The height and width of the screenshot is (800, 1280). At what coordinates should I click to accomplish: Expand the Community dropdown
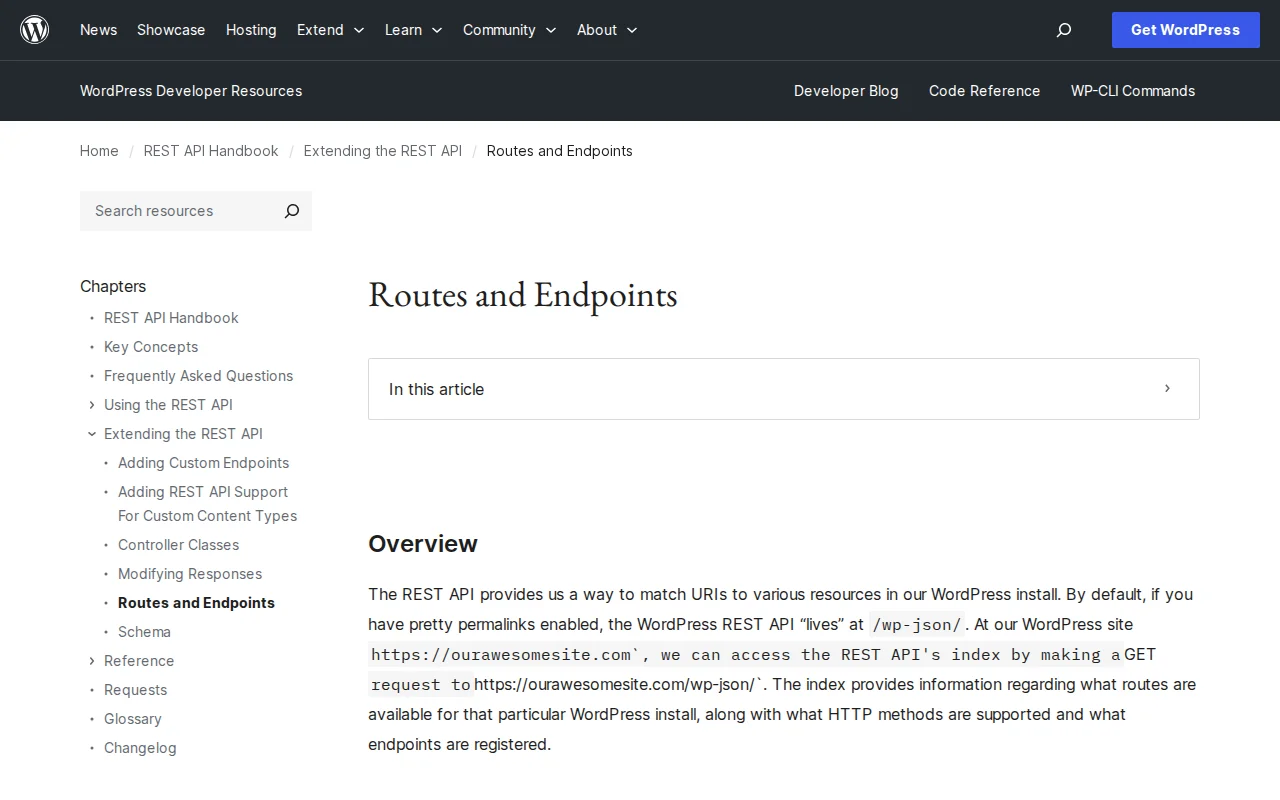click(509, 30)
